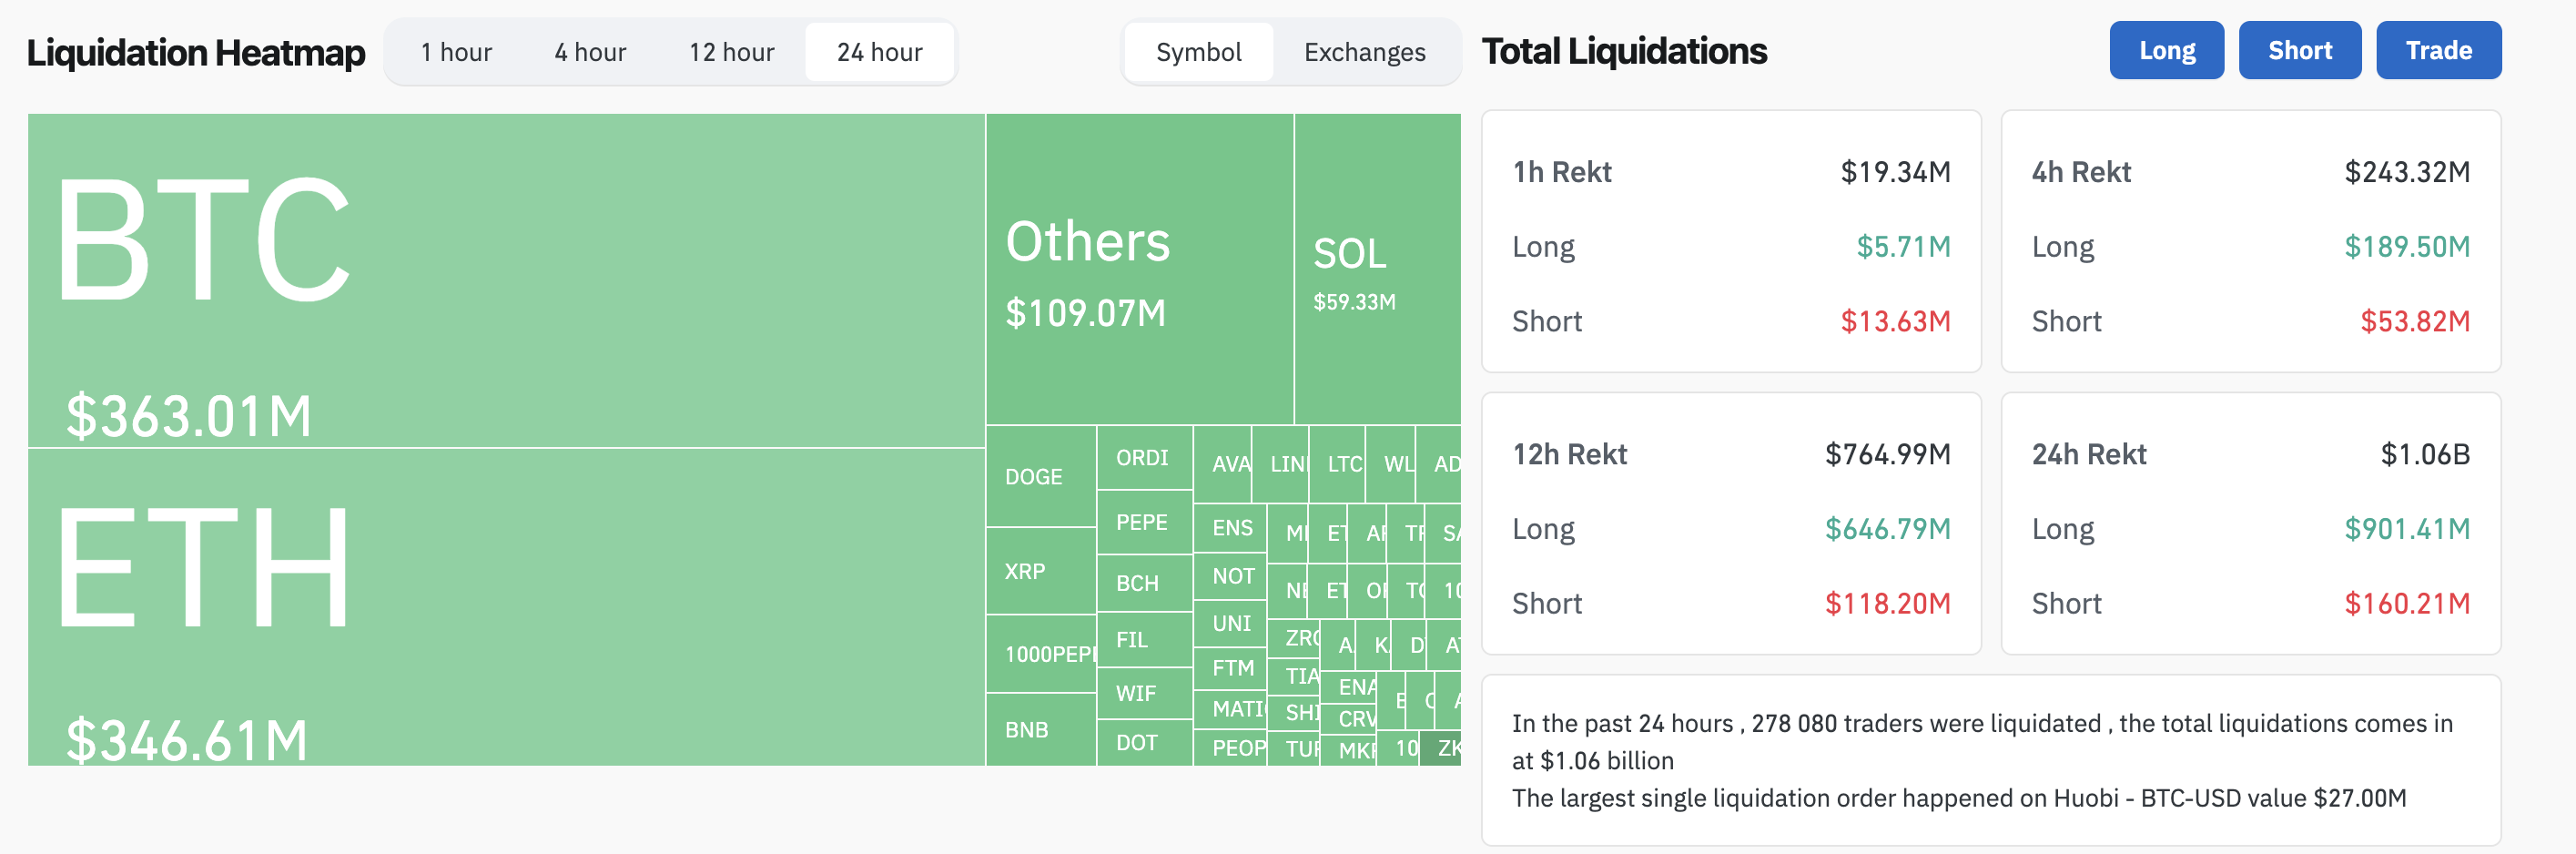Select the 24 hour timeframe tab
Image resolution: width=2576 pixels, height=854 pixels.
[x=879, y=52]
